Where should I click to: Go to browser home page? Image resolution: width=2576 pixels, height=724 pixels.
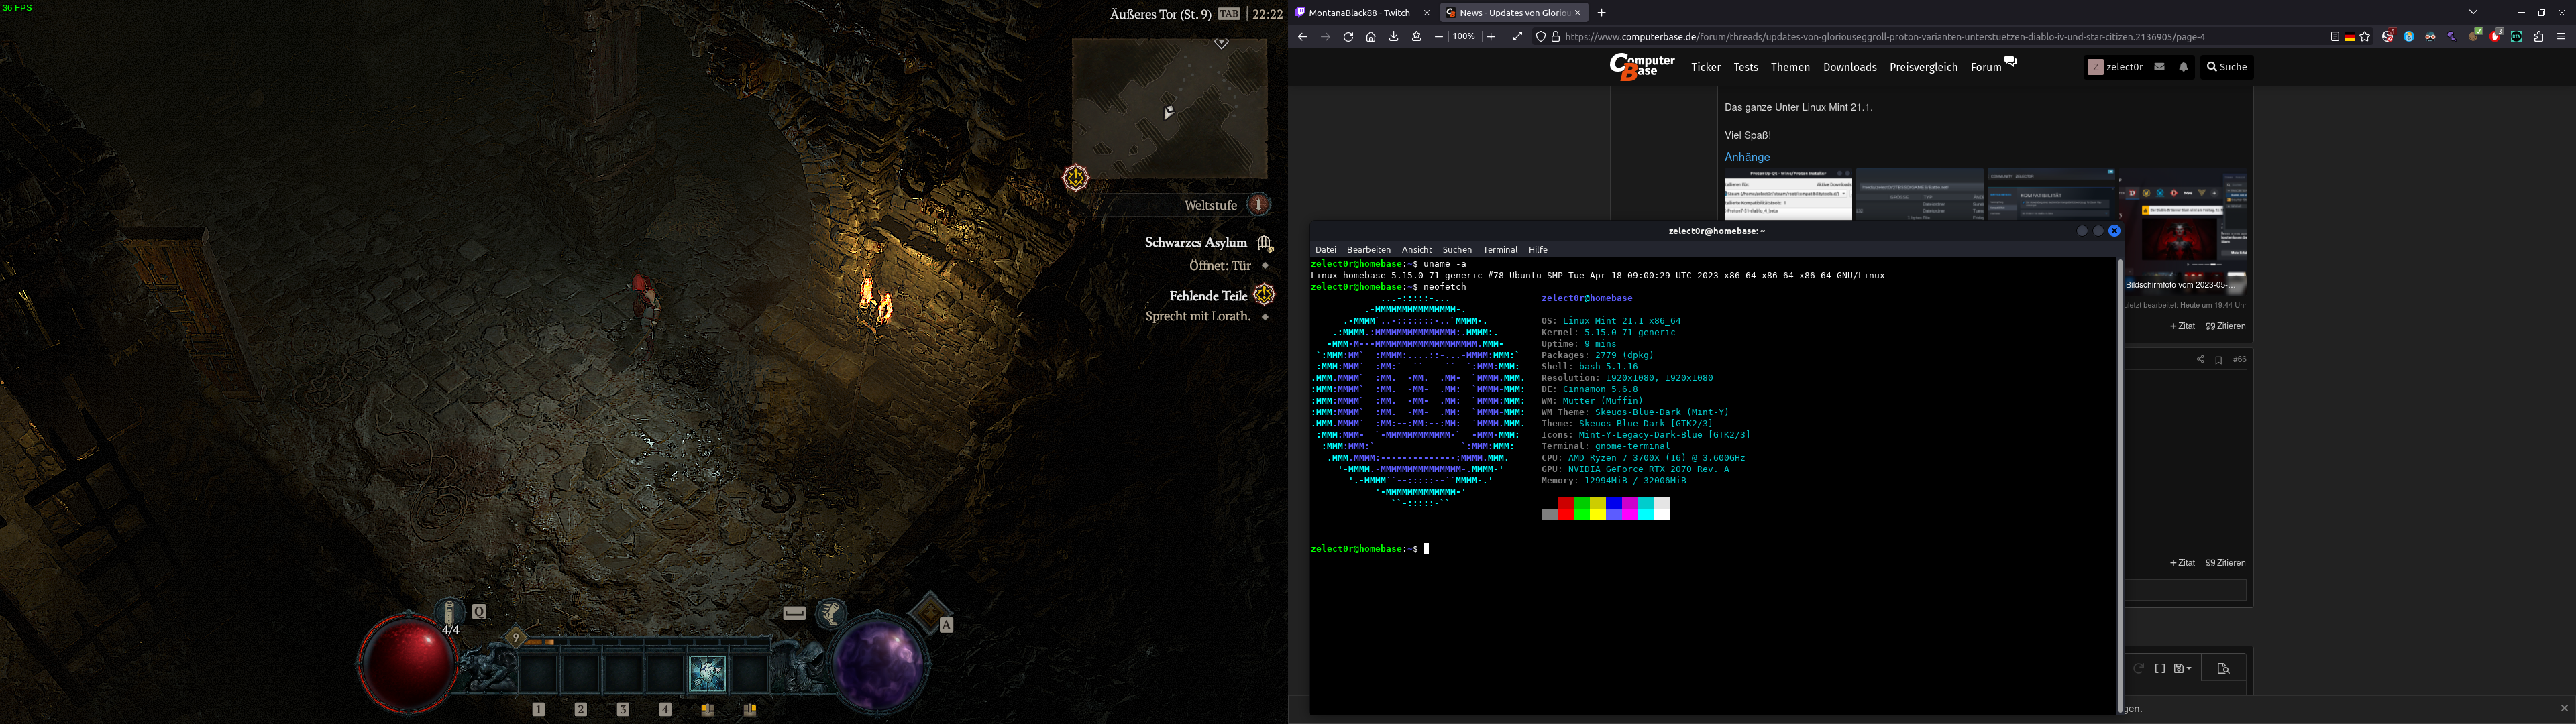tap(1371, 37)
